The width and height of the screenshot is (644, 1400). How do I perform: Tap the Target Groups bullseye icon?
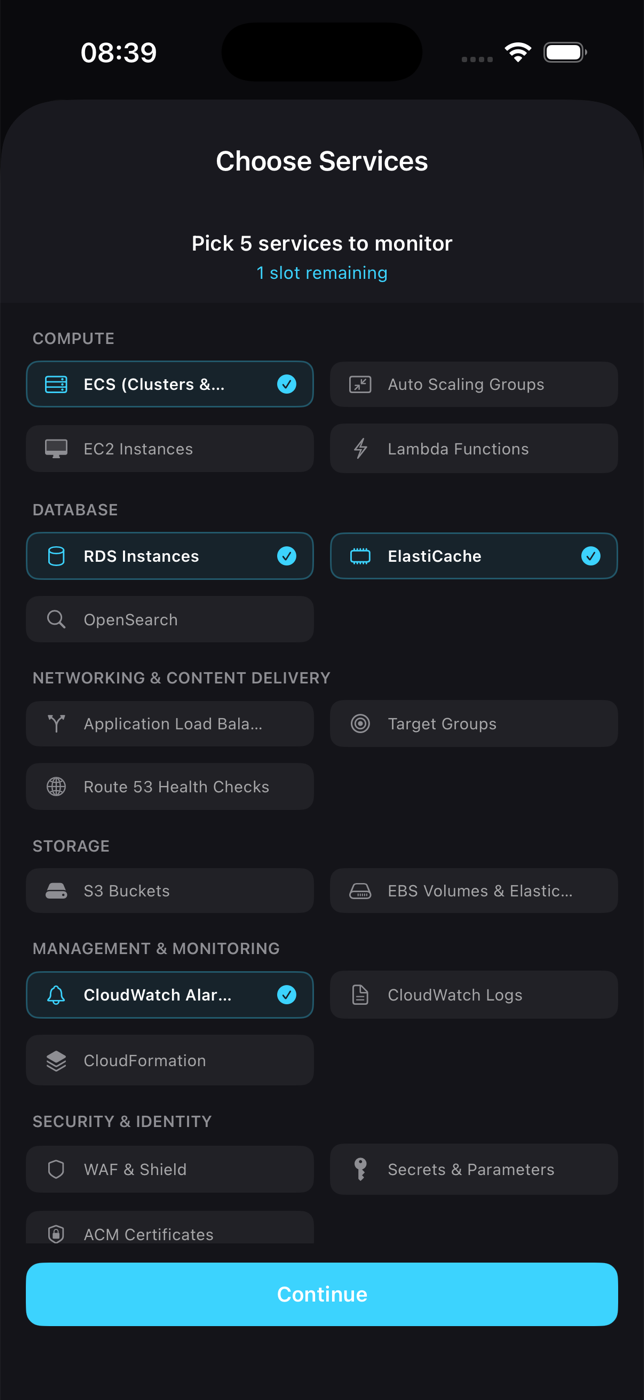tap(360, 724)
